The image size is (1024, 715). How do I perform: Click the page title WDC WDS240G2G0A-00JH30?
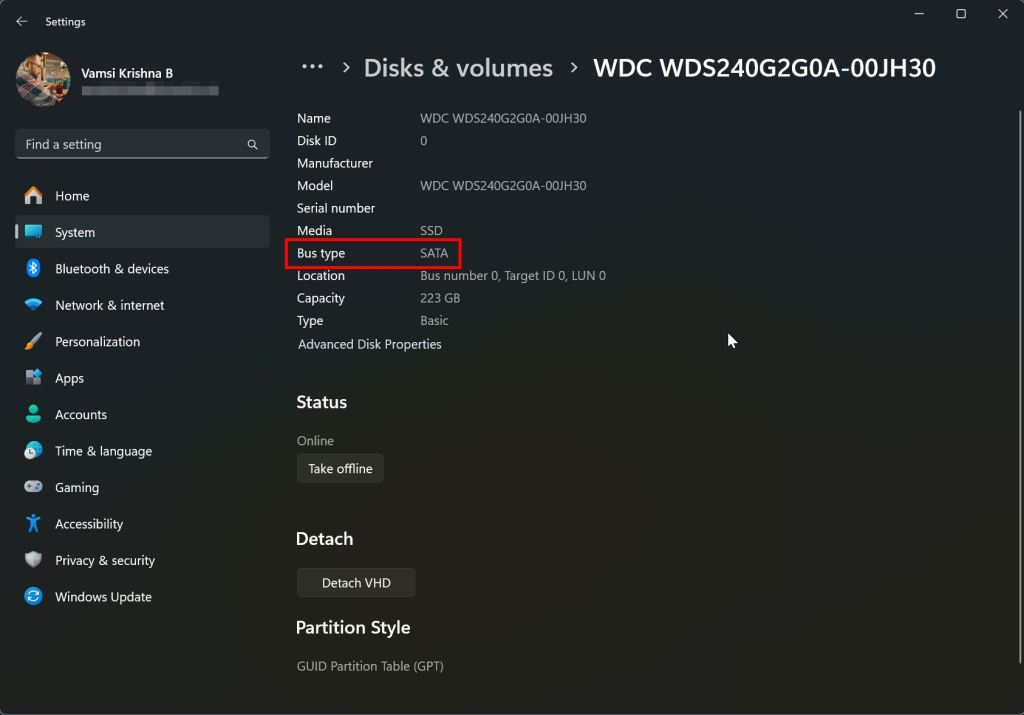click(764, 68)
